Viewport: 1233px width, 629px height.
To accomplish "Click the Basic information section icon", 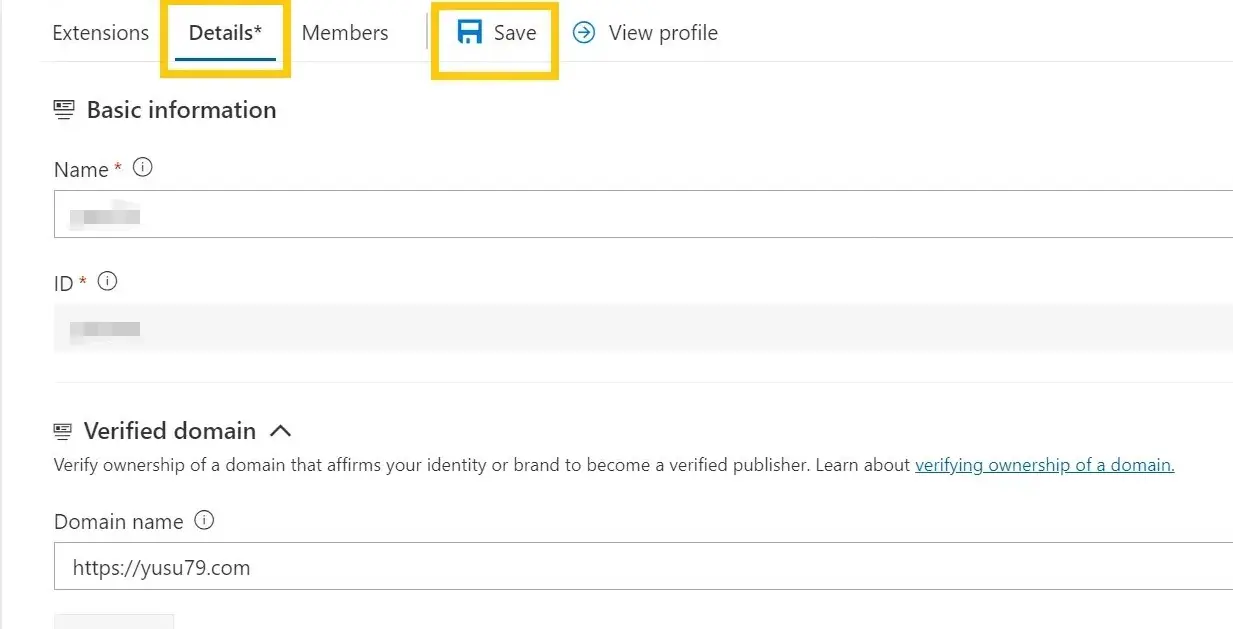I will point(64,110).
